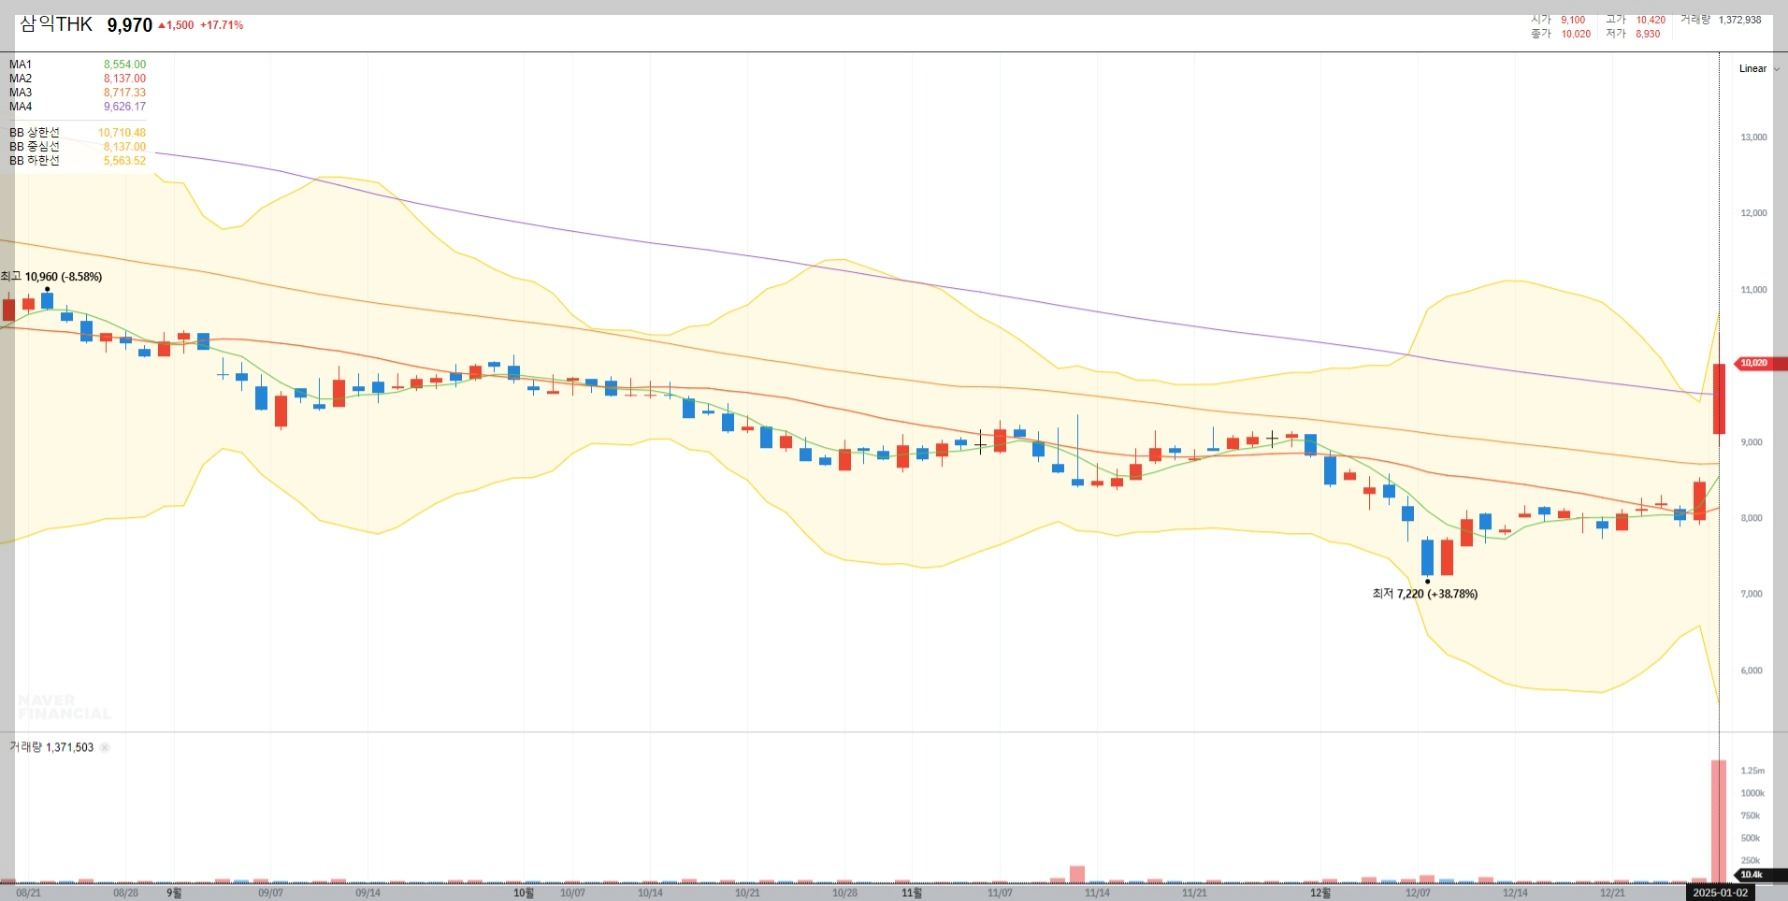Click the 최저 7,220 low marker label

coord(1425,594)
